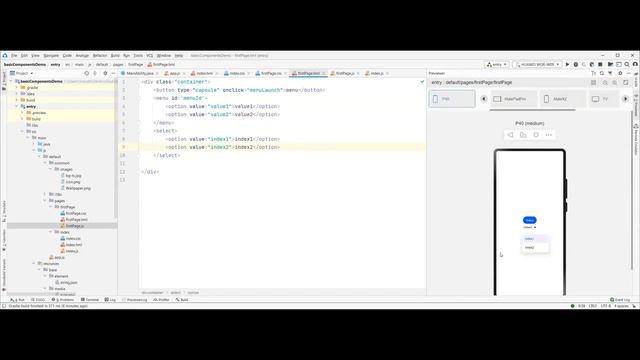The width and height of the screenshot is (640, 360).
Task: Click the Previewer filter funnel icon
Action: coord(610,73)
